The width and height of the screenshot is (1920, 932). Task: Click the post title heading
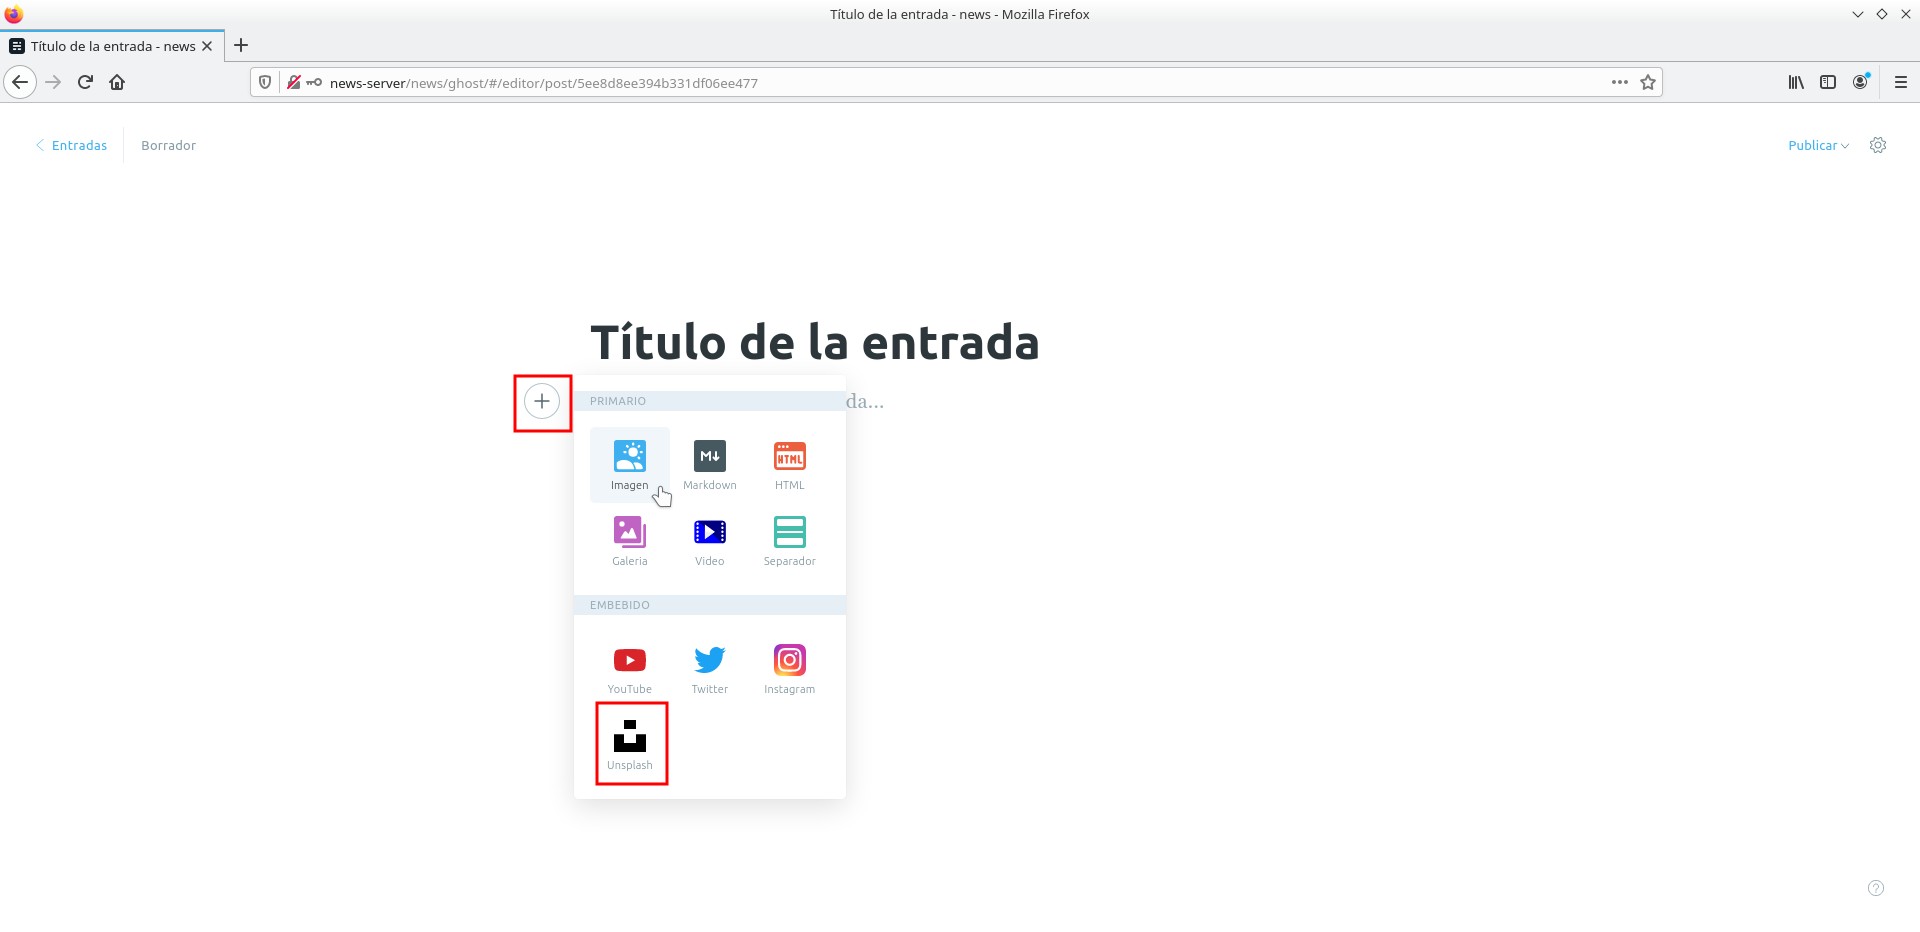click(814, 343)
